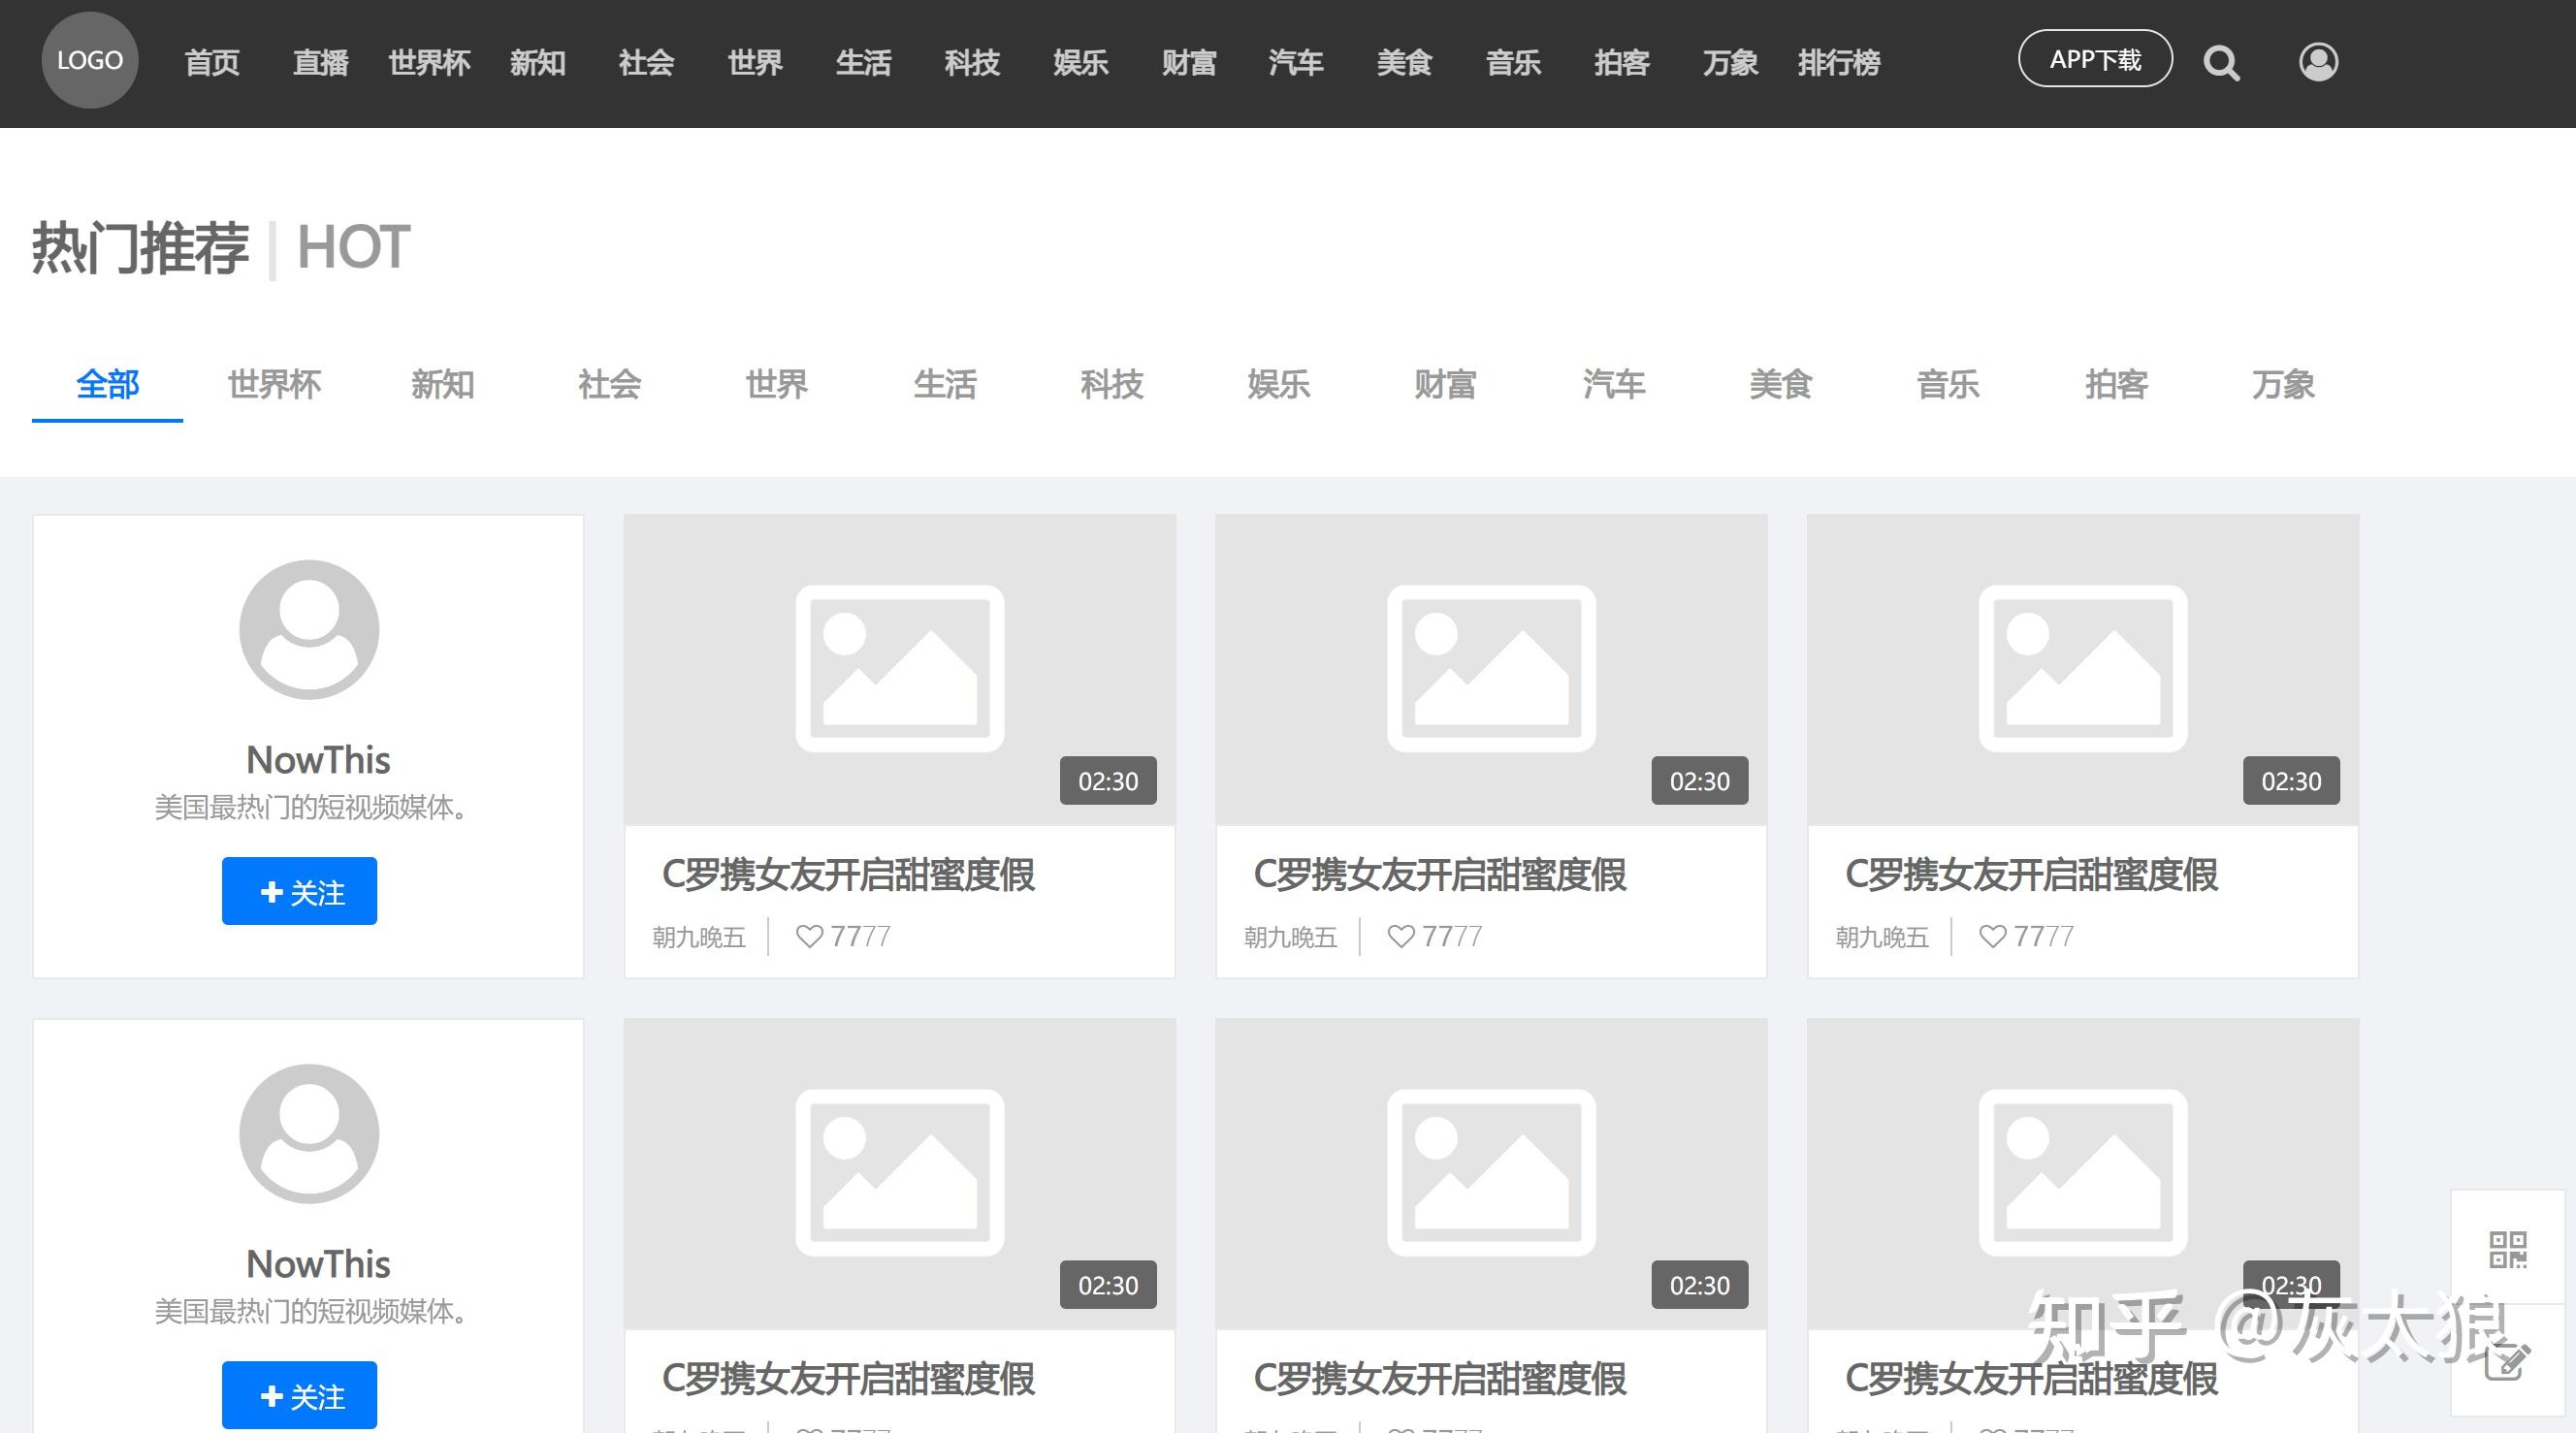The width and height of the screenshot is (2576, 1433).
Task: Open first video thumbnail in top row
Action: [x=899, y=668]
